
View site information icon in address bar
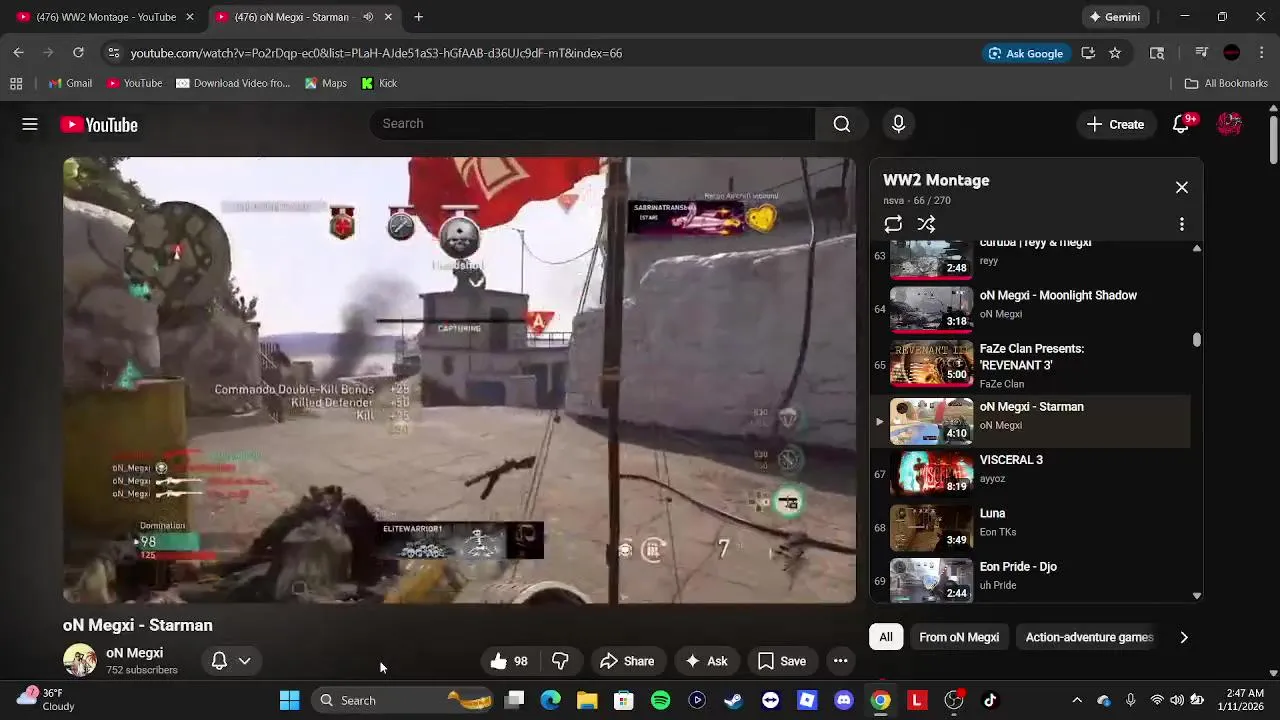[x=113, y=53]
